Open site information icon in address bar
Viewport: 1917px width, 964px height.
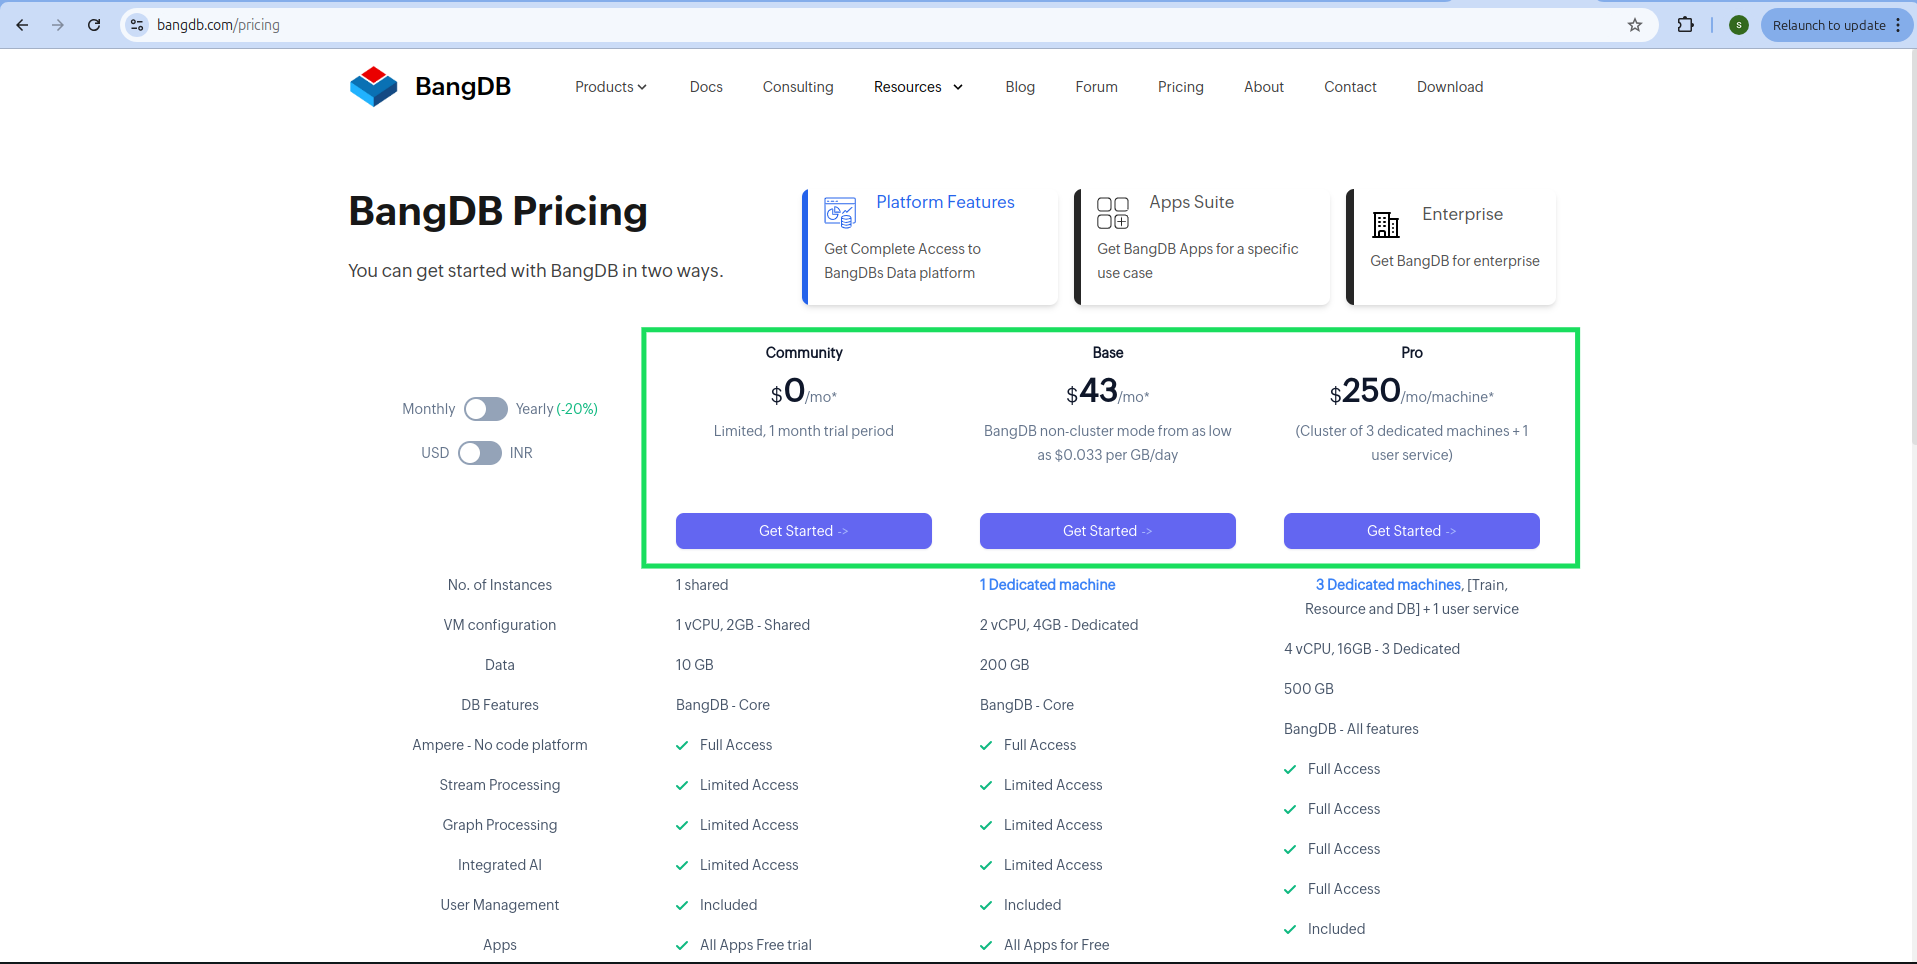pyautogui.click(x=138, y=25)
